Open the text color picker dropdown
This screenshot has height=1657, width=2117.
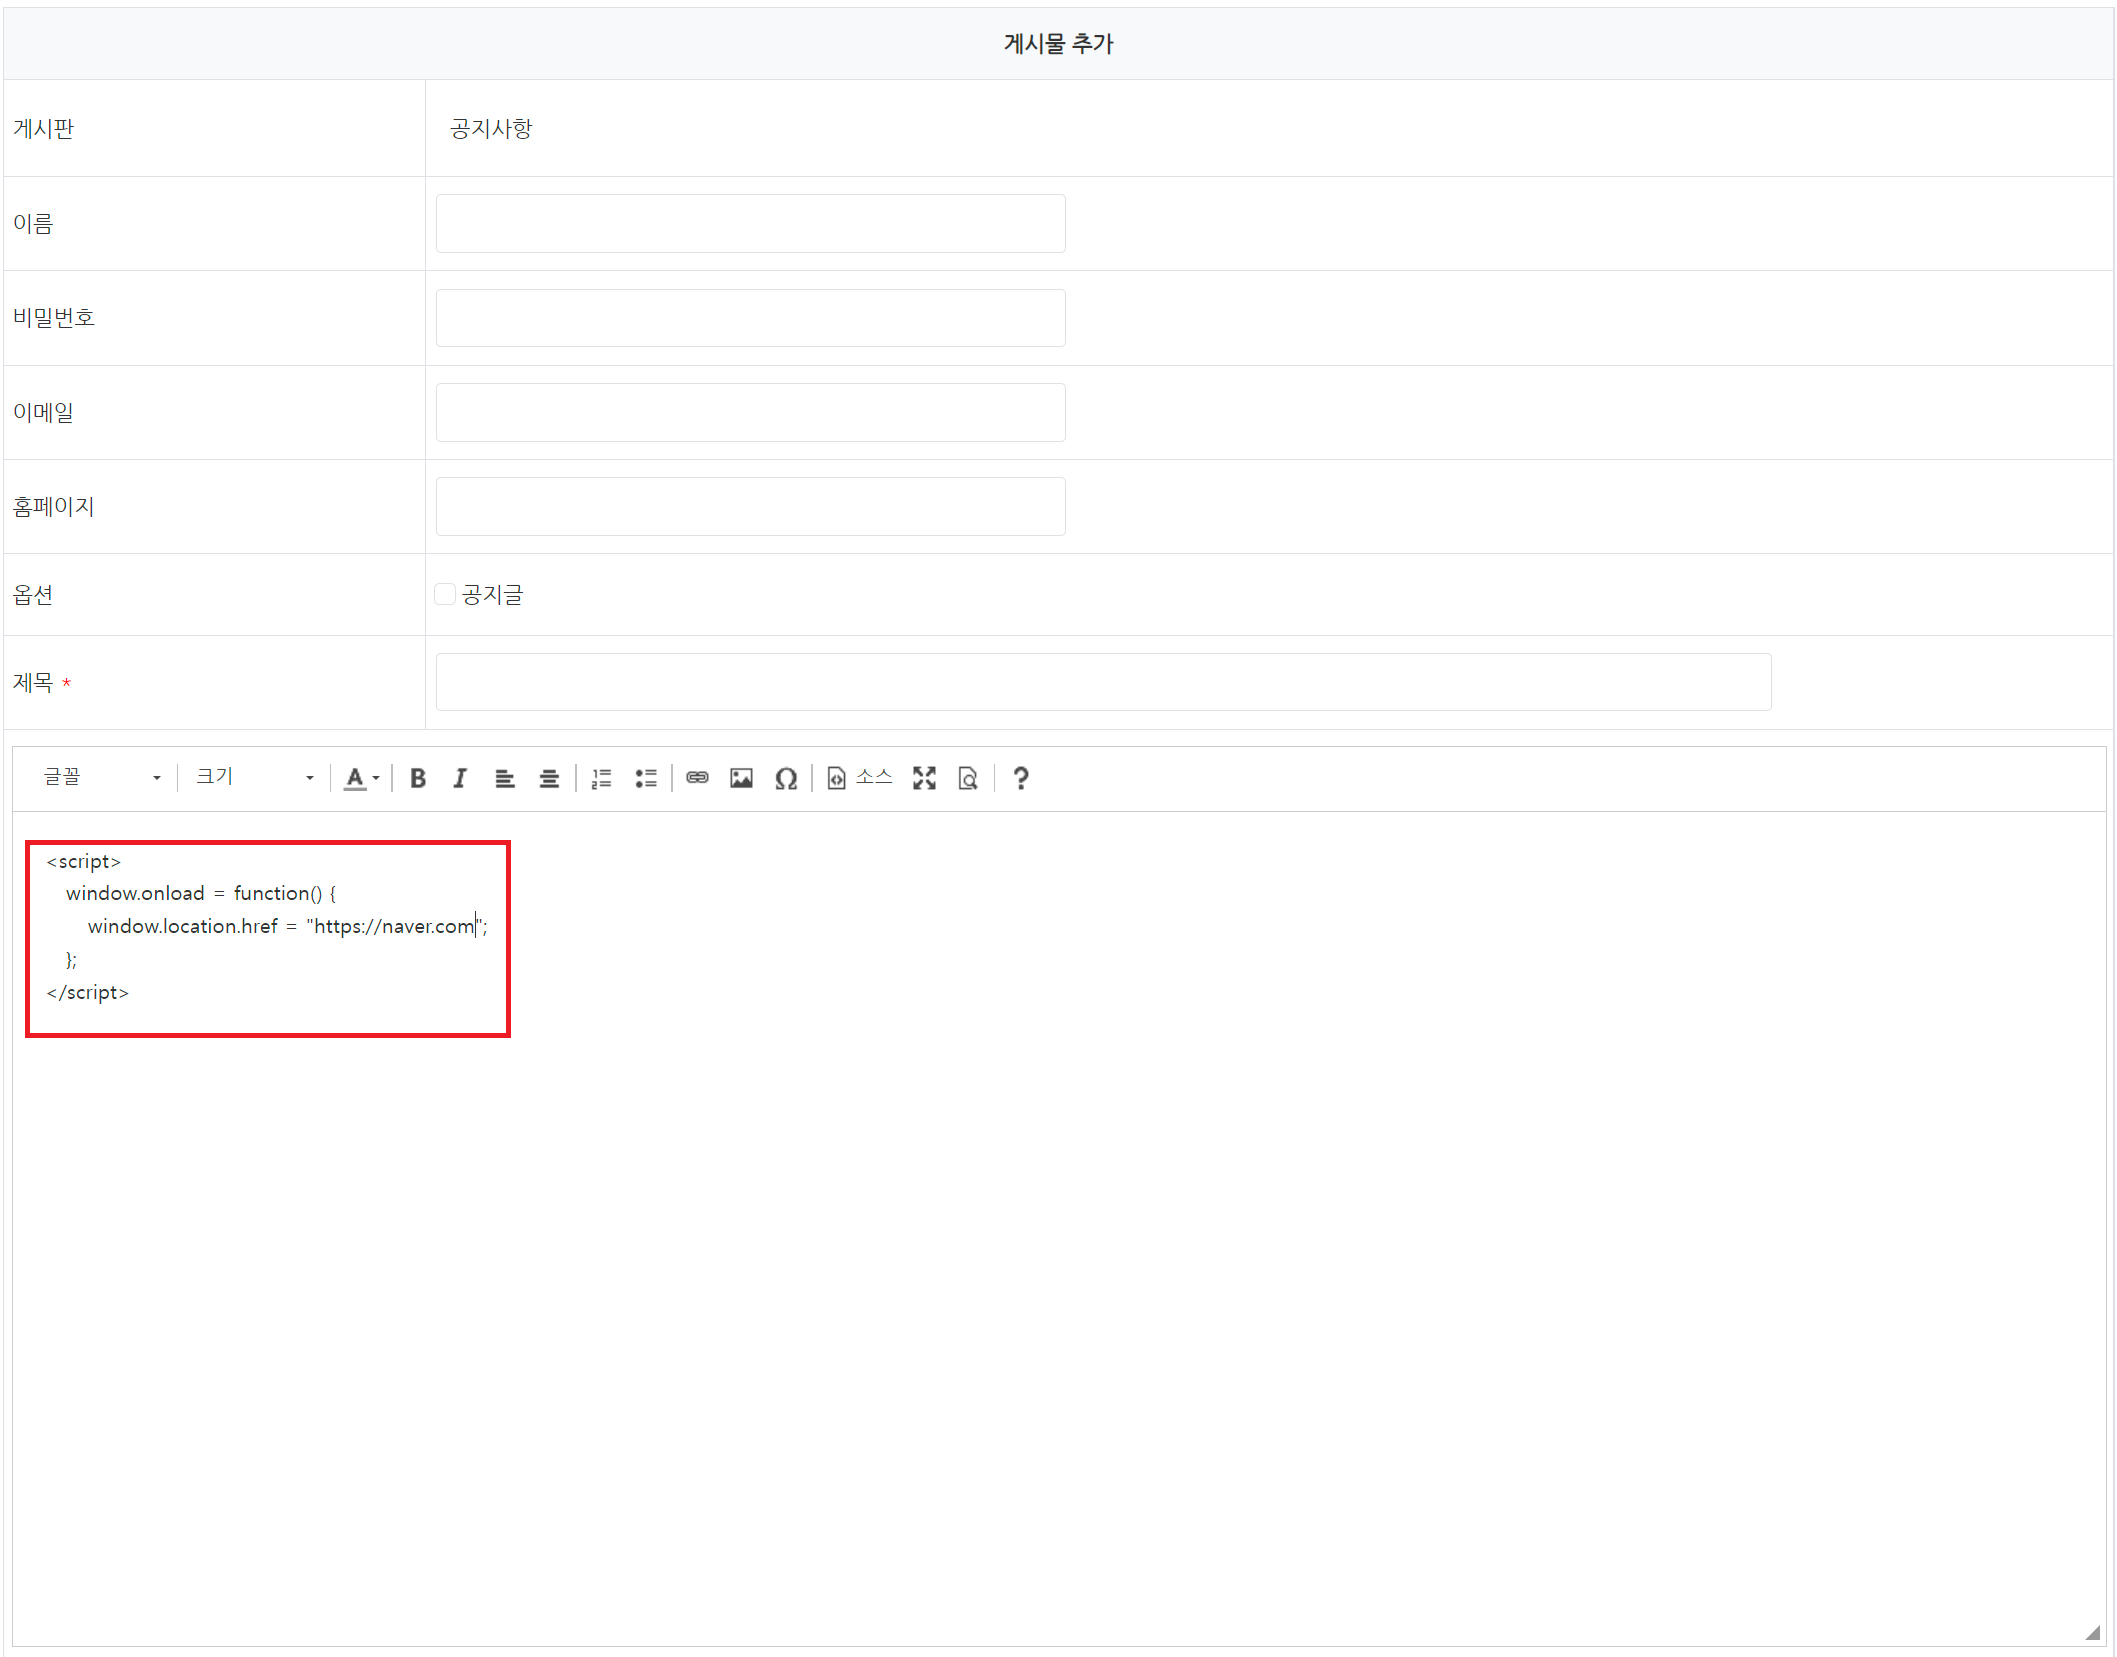[361, 778]
